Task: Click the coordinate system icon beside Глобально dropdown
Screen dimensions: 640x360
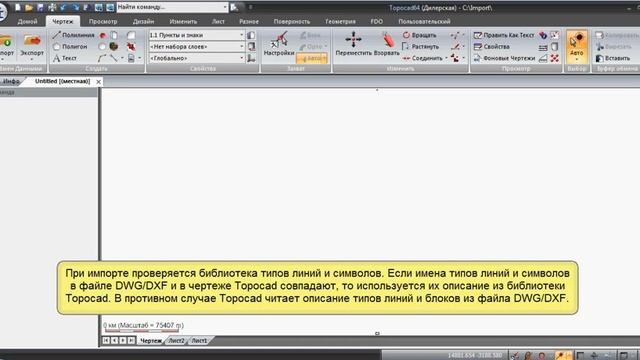Action: (x=251, y=58)
